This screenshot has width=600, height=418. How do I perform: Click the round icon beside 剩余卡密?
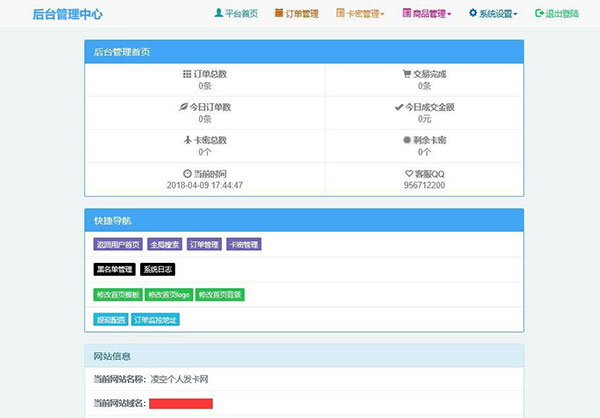point(407,140)
